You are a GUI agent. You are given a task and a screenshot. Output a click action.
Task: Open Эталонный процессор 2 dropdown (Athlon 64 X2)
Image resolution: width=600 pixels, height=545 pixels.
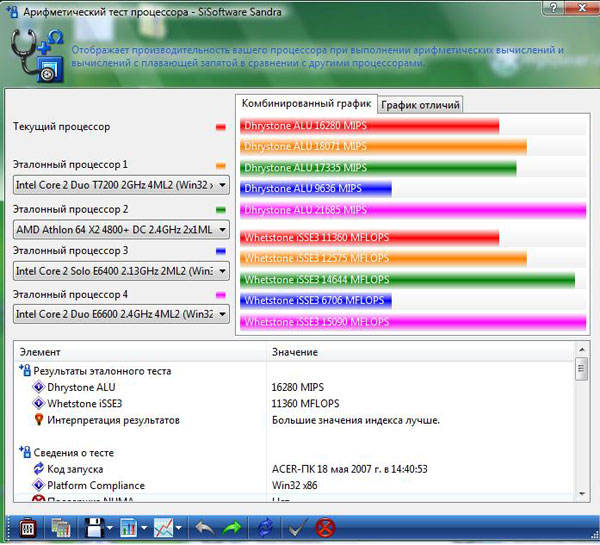[121, 230]
